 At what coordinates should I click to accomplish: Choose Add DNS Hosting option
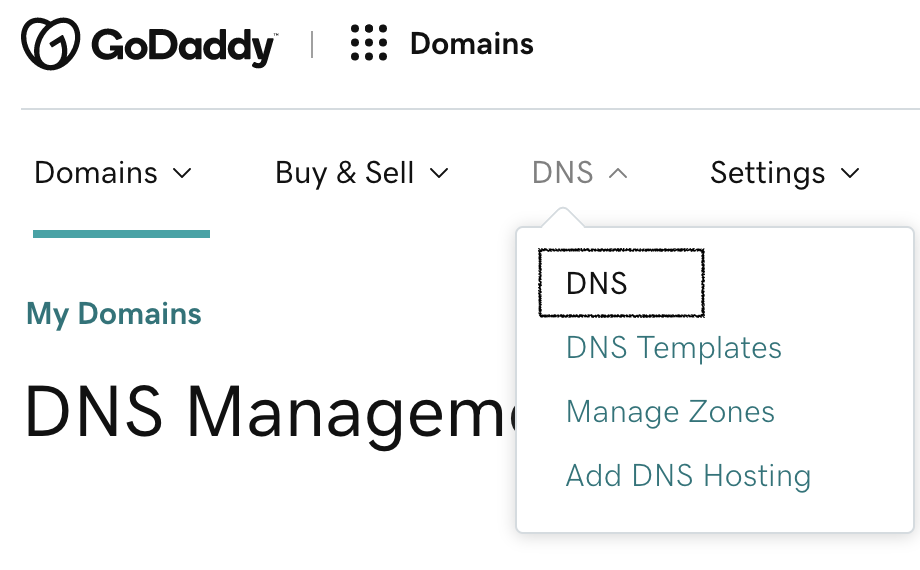[688, 476]
